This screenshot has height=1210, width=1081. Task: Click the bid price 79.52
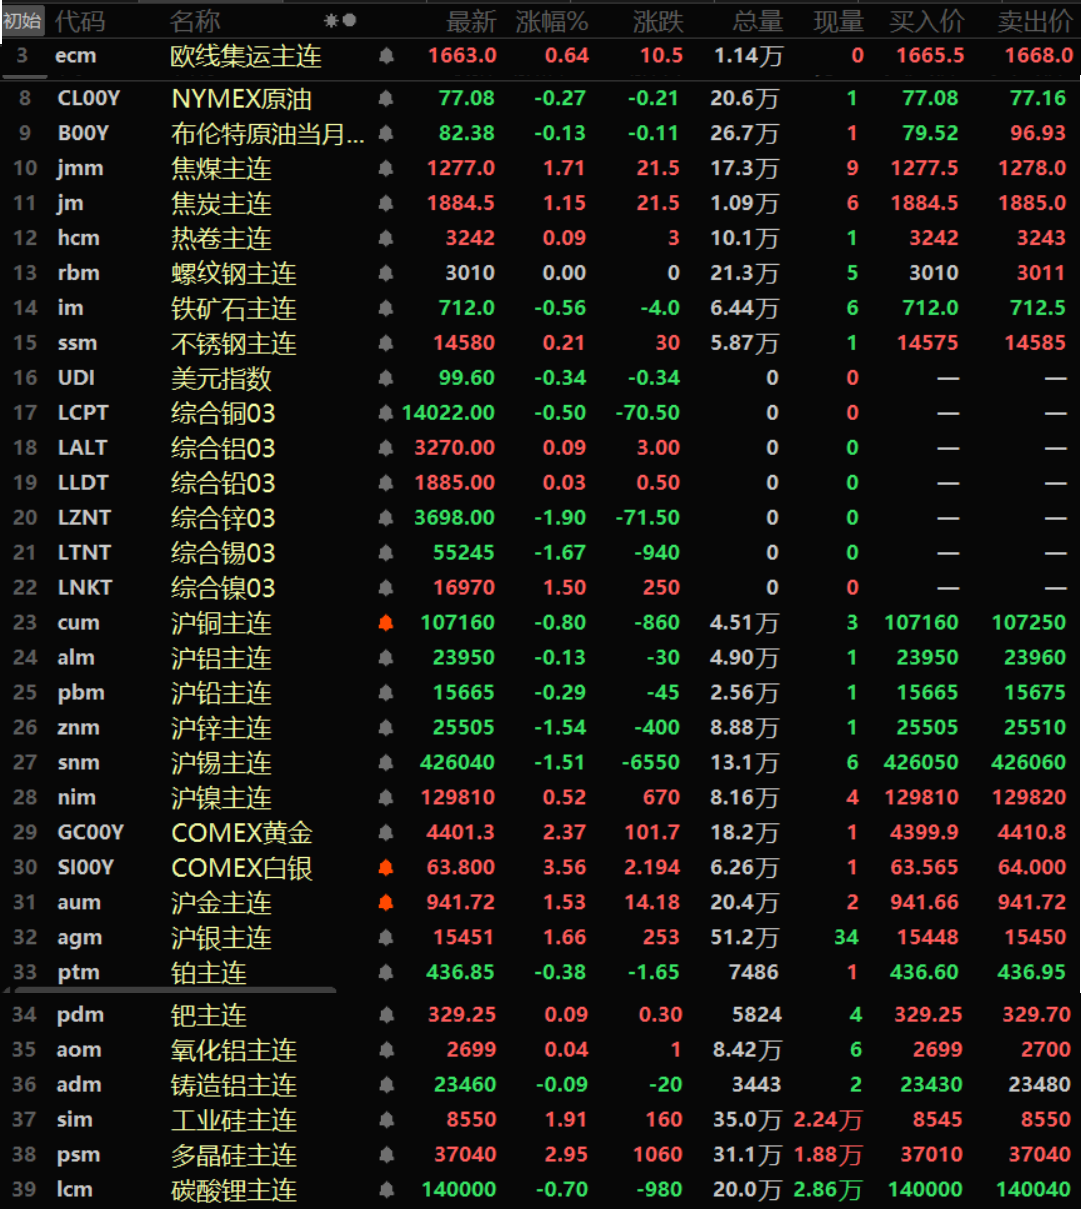[x=930, y=133]
